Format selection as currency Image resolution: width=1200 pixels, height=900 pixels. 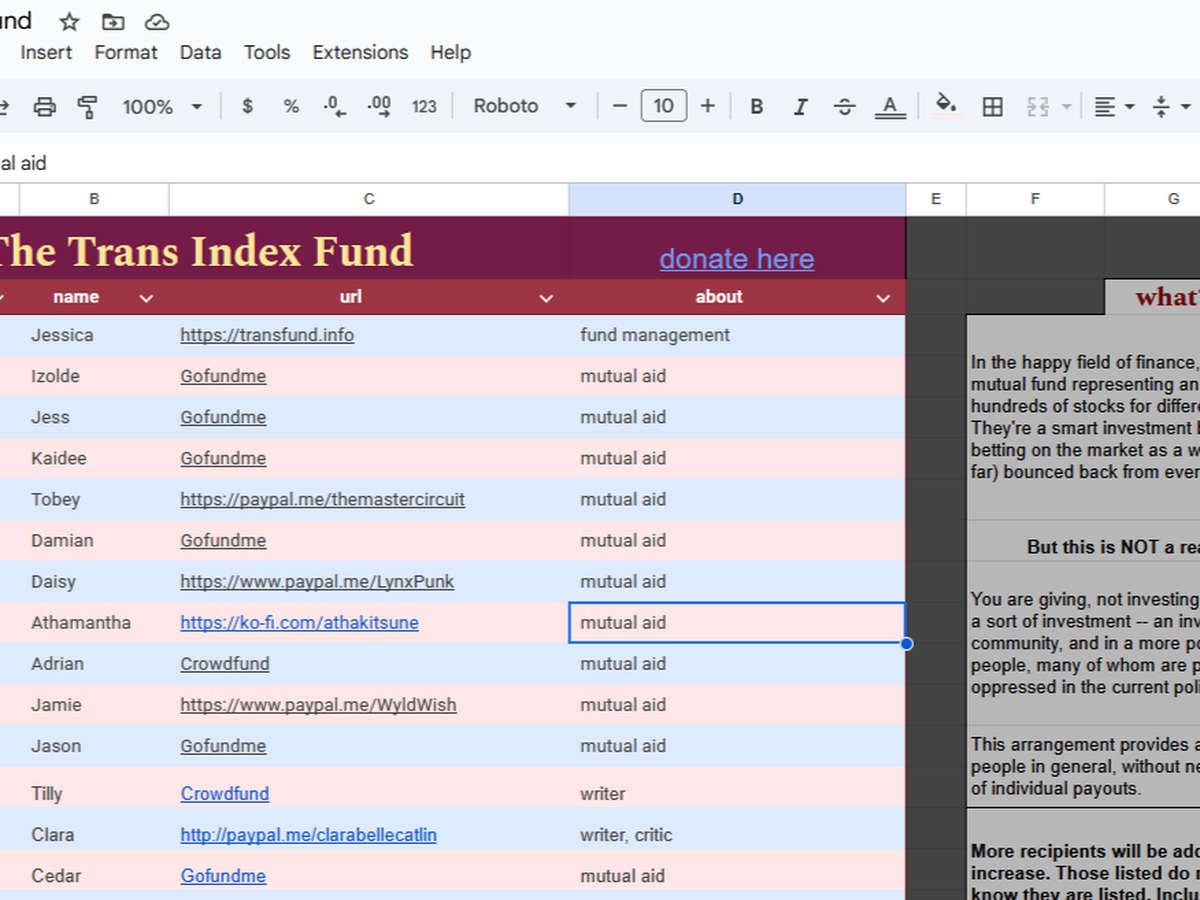coord(247,106)
